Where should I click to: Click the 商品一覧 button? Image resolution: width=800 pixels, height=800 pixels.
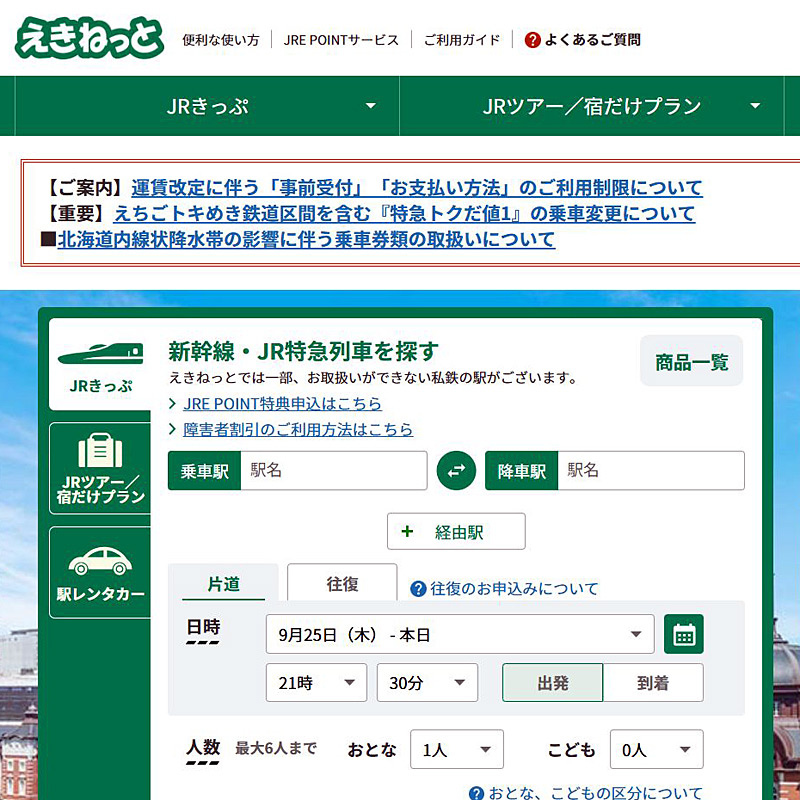click(x=691, y=360)
